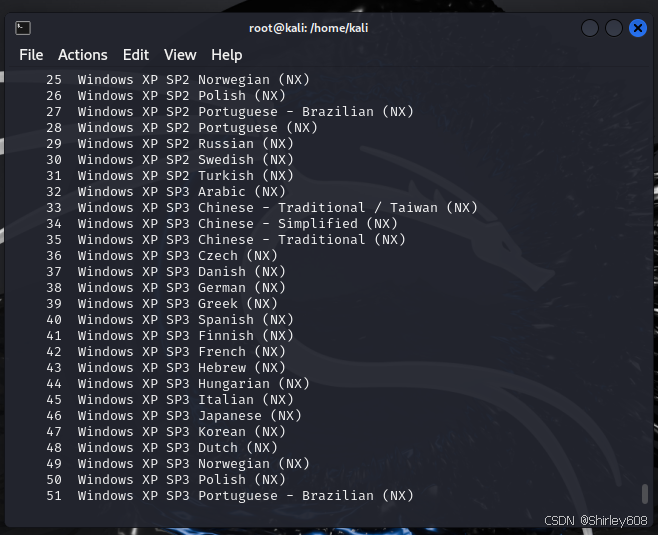
Task: Select line 29 Windows XP SP2 Russian (NX)
Action: pos(170,144)
